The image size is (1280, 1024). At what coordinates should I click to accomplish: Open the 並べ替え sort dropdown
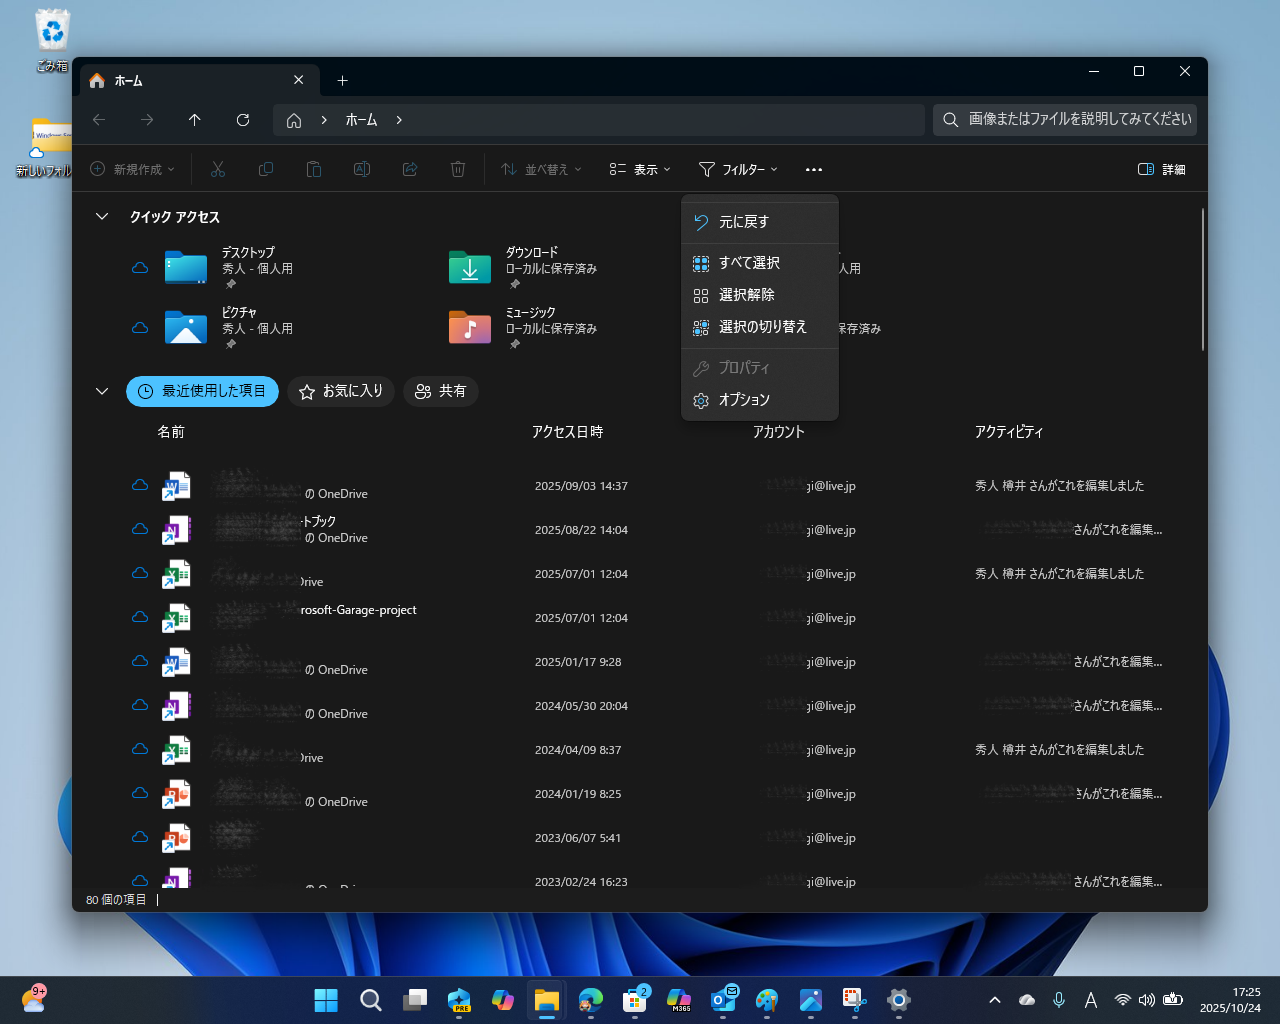tap(541, 170)
